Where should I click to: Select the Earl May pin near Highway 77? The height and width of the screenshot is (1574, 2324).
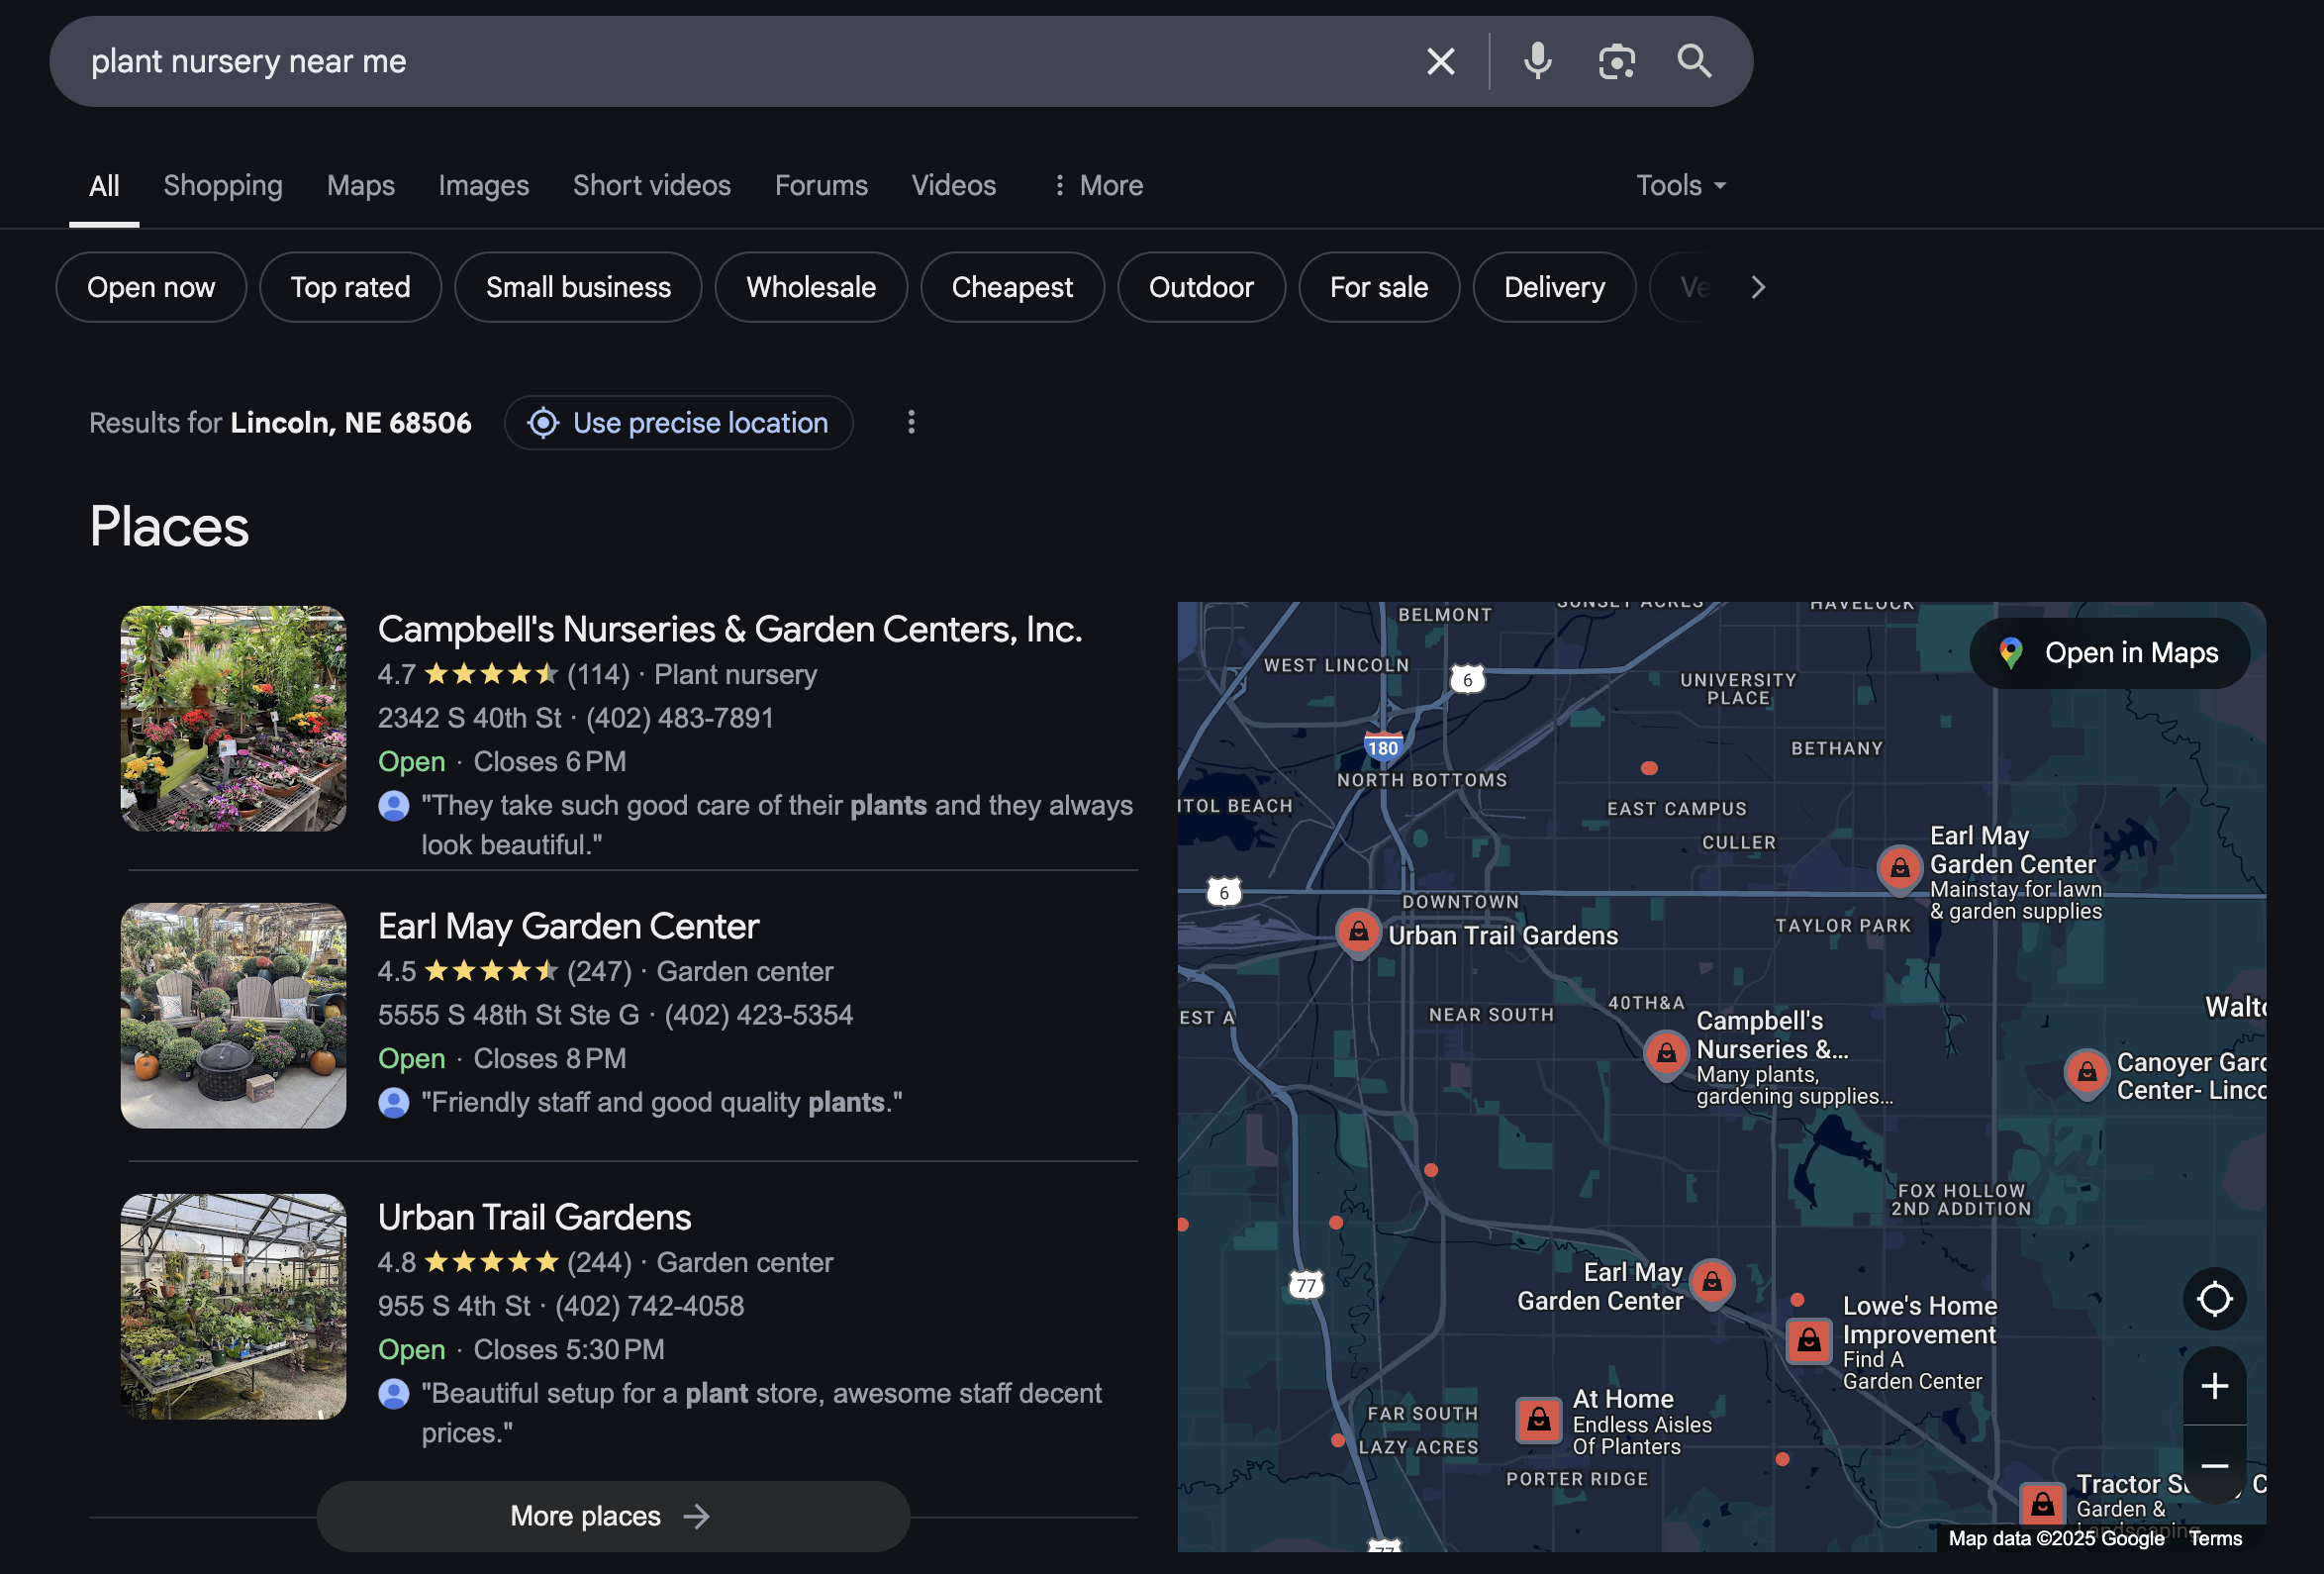(x=1712, y=1281)
